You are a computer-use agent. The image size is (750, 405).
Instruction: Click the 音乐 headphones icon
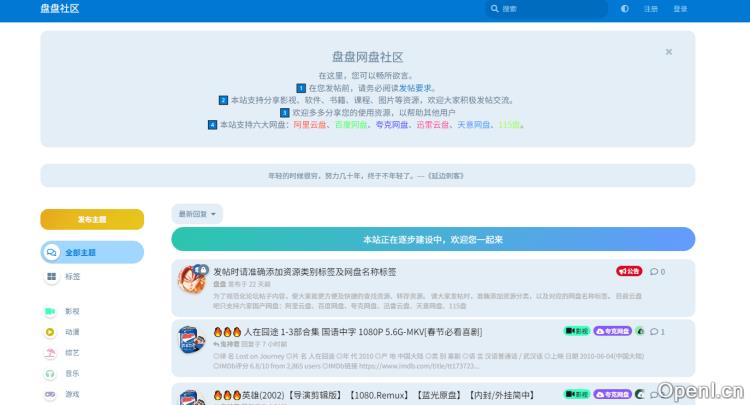49,374
